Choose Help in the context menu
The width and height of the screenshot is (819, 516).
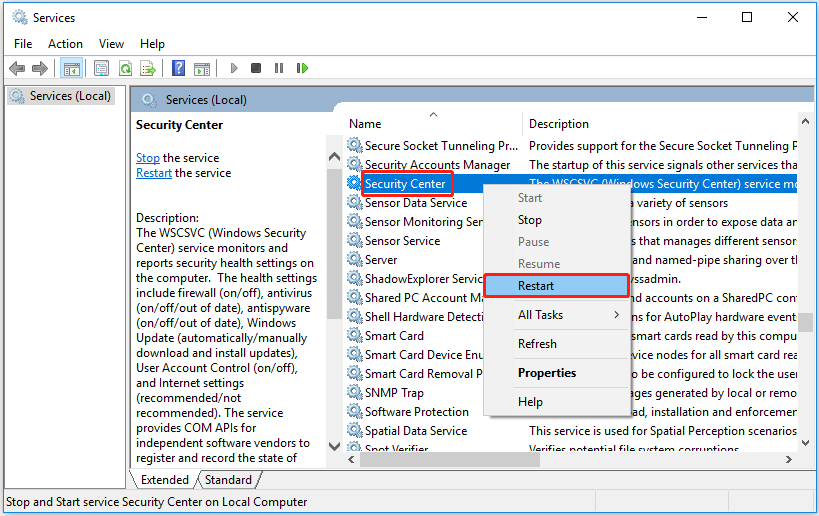point(557,402)
